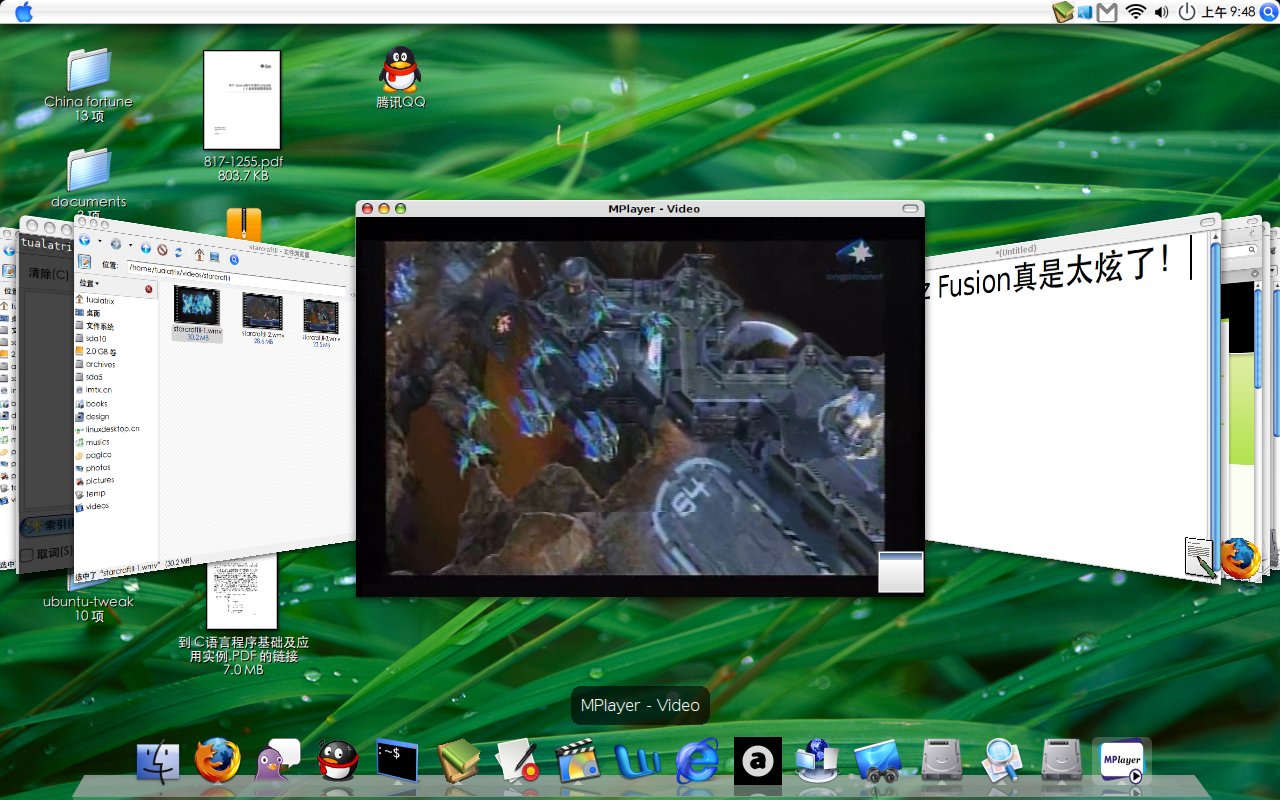Click the 上午 9:48 clock
The height and width of the screenshot is (800, 1280).
click(x=1228, y=12)
